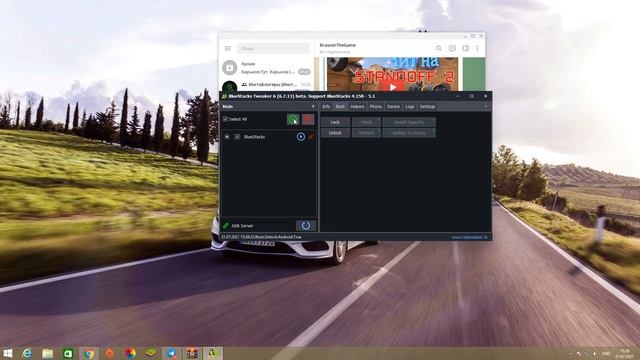Click the ENG language indicator in tray
Screen dimensions: 640x360
[607, 353]
